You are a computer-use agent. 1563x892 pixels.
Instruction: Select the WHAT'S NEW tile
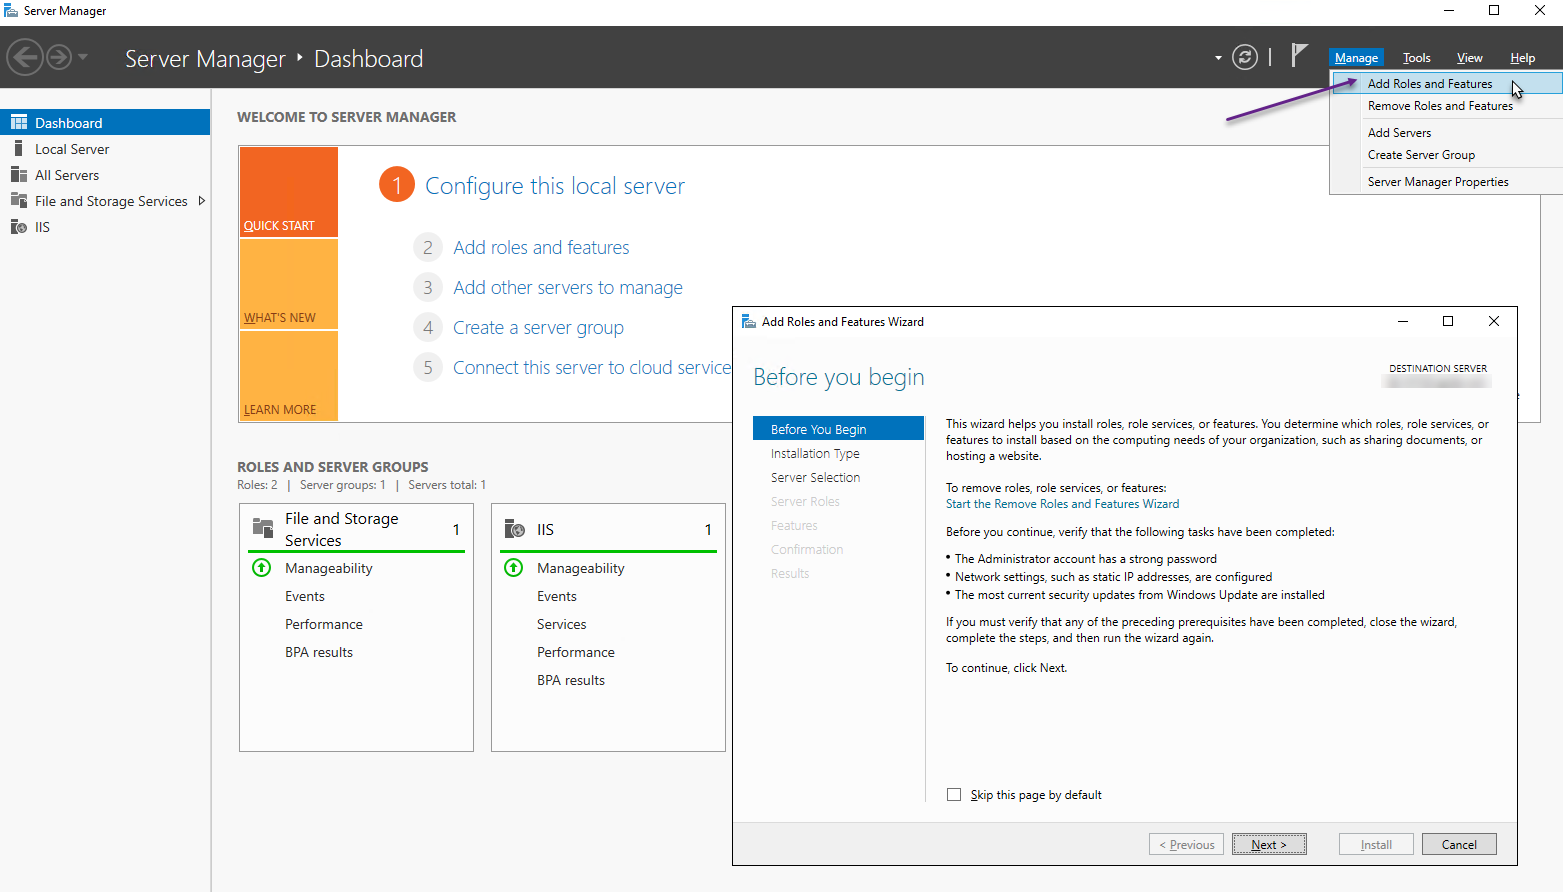(289, 284)
